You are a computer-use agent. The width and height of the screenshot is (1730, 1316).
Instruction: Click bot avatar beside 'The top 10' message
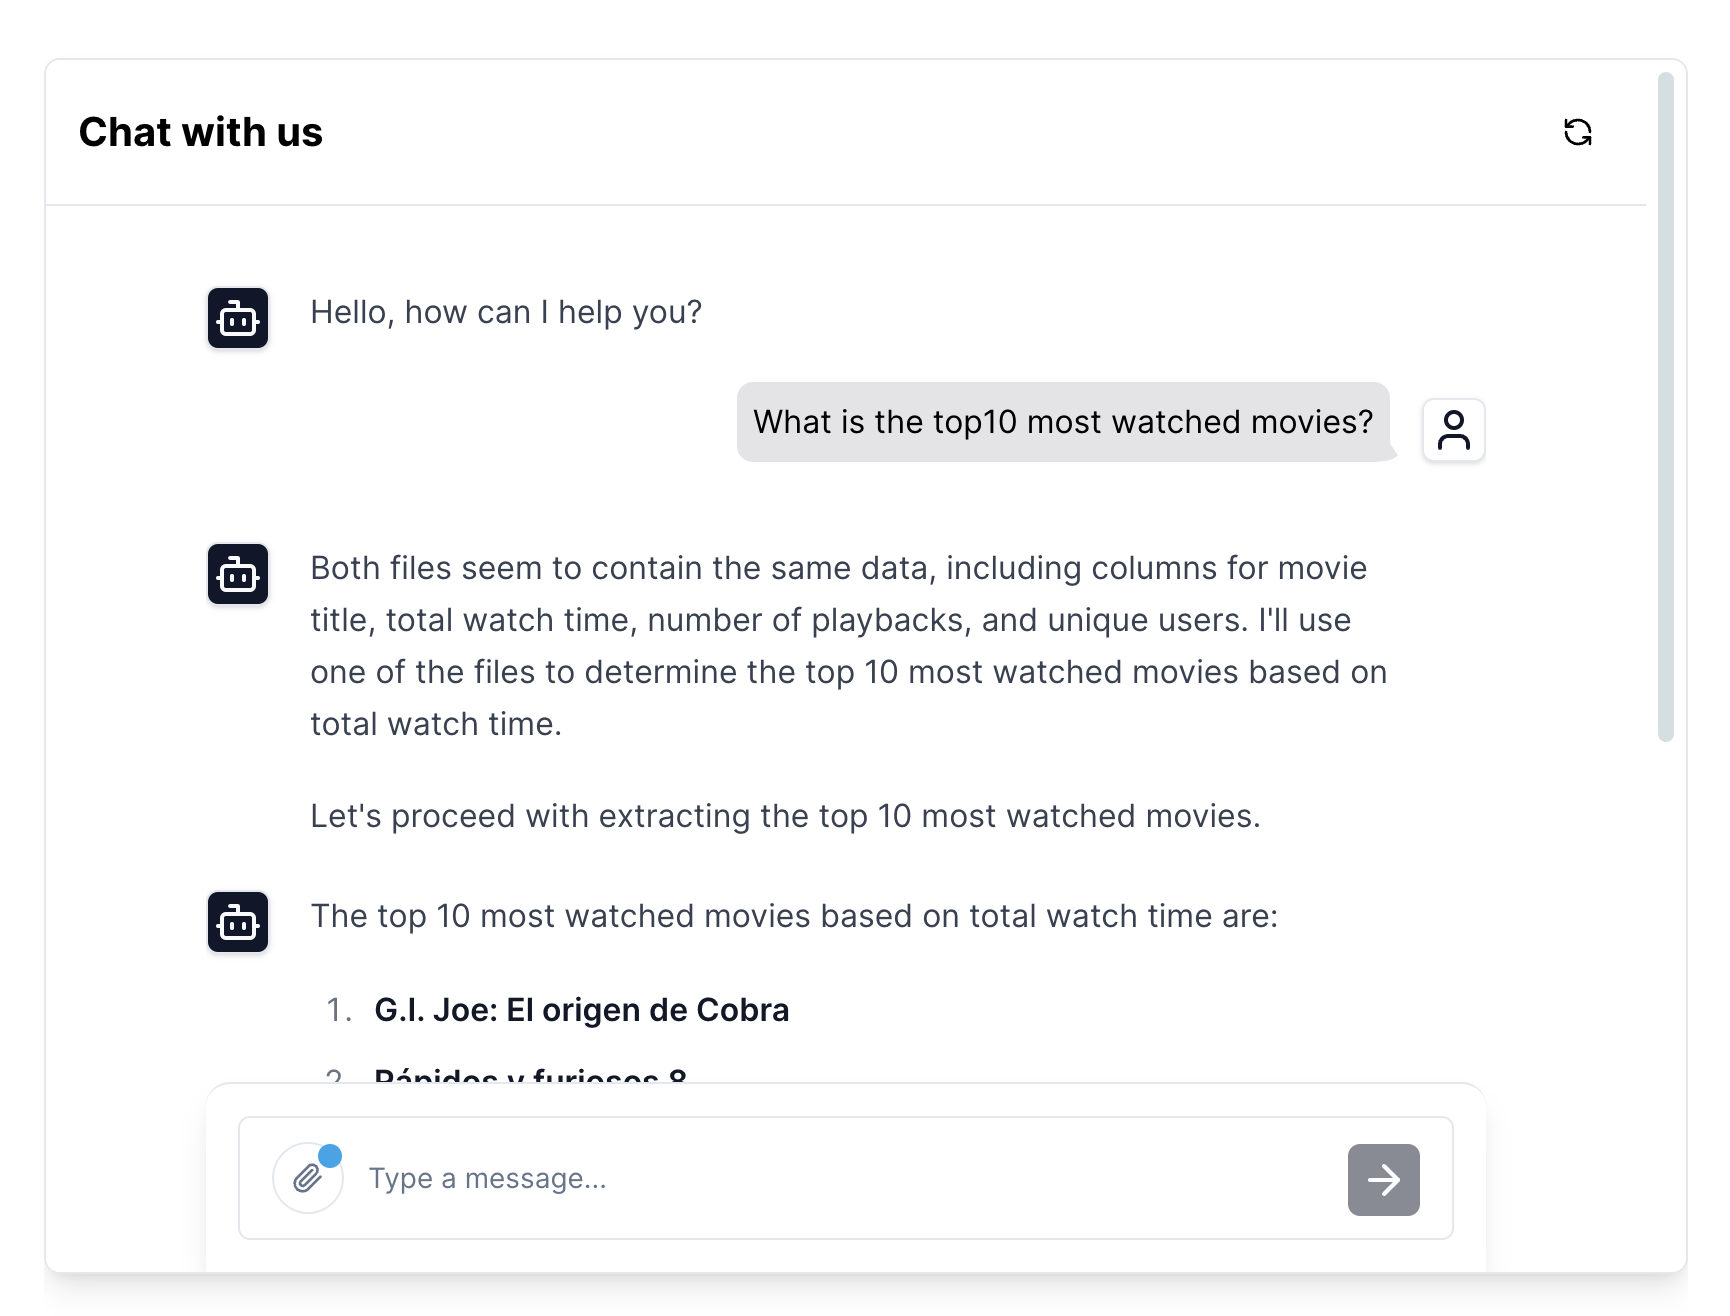[x=238, y=922]
